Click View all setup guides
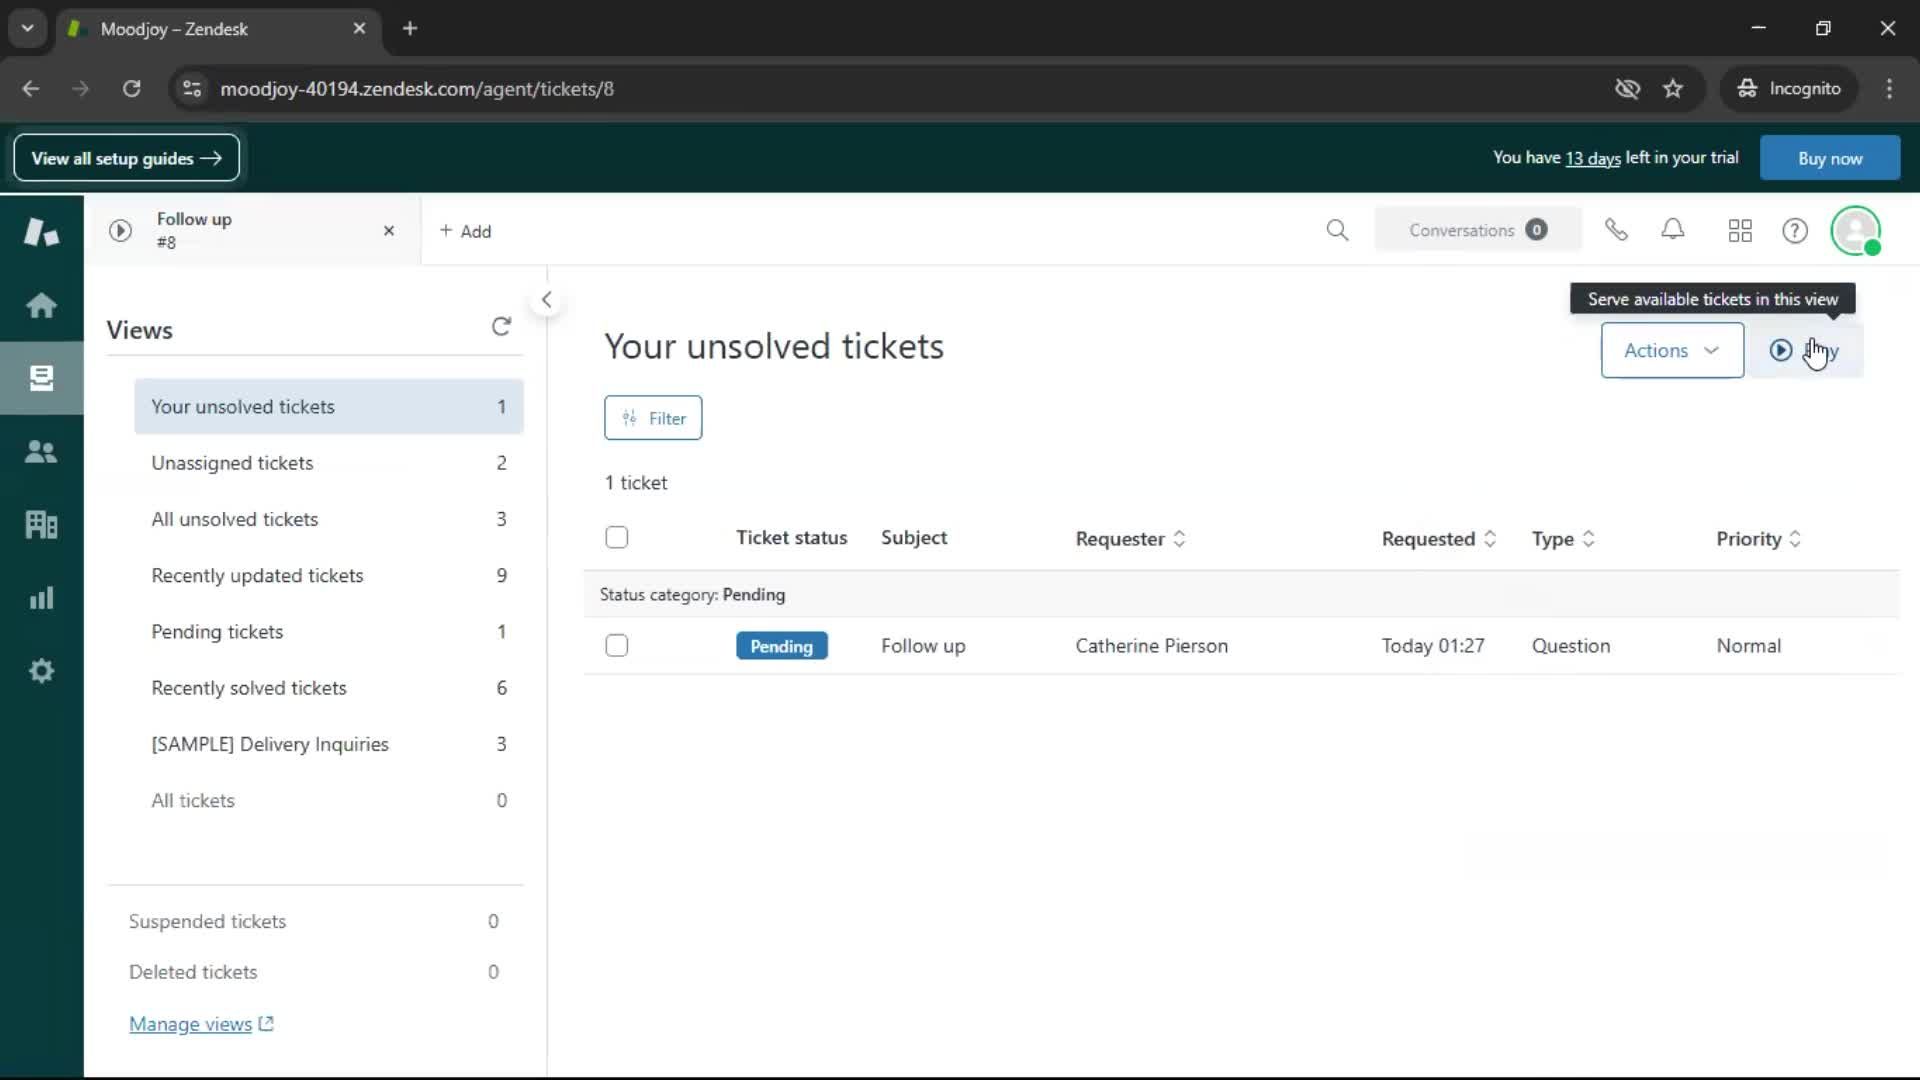 127,158
